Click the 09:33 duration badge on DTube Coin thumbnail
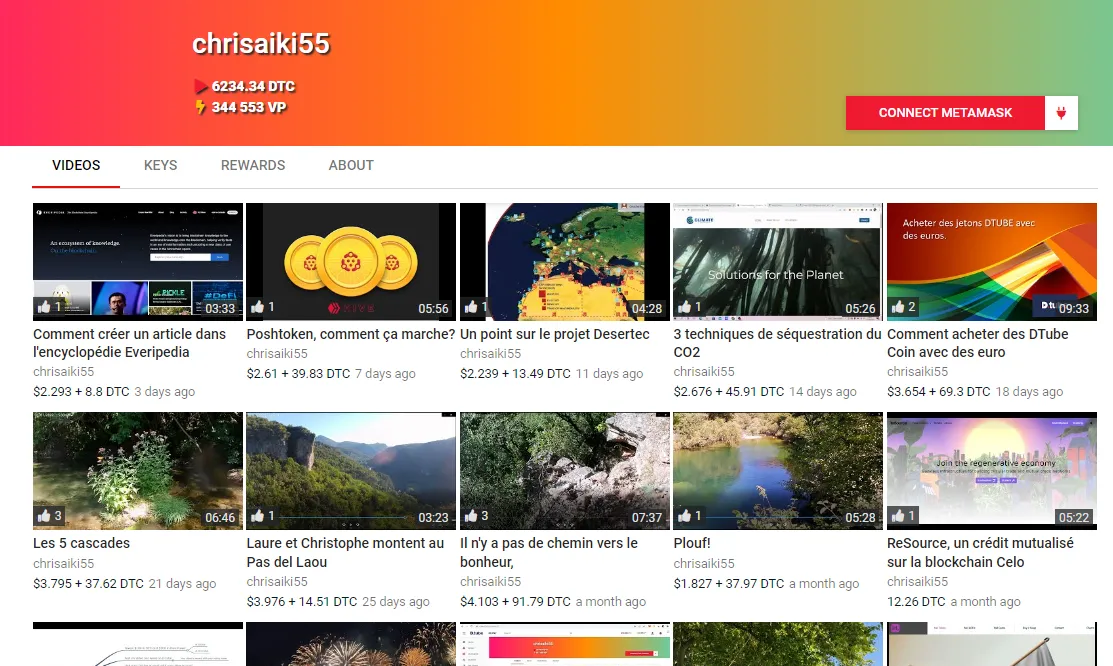 1074,308
